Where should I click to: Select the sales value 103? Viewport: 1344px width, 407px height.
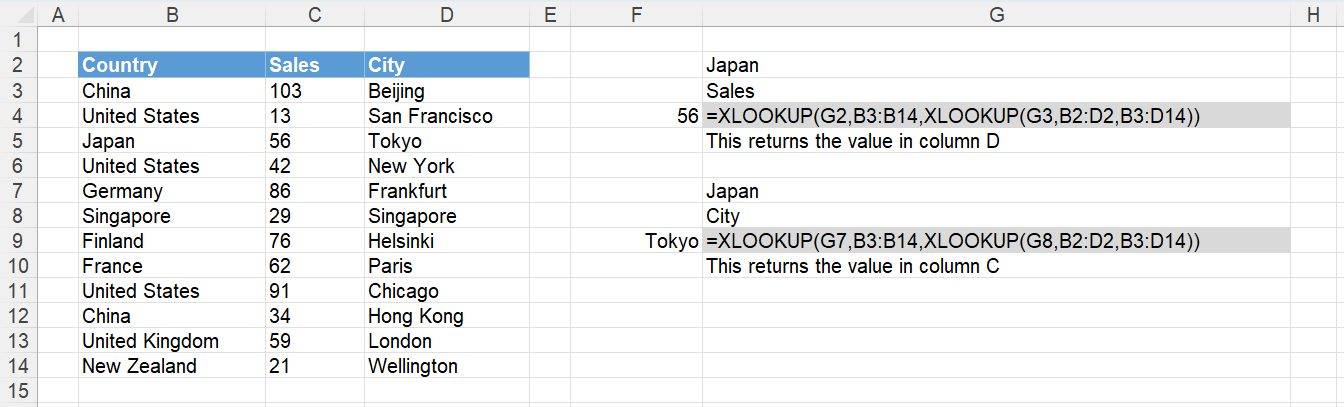pos(315,91)
